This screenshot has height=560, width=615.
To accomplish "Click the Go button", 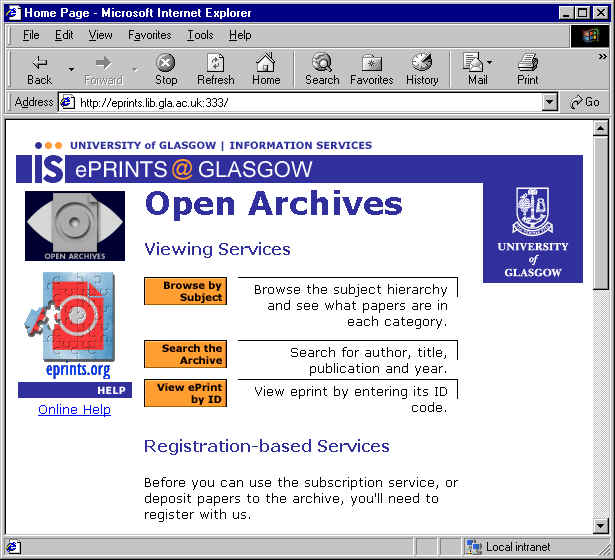I will coord(584,102).
